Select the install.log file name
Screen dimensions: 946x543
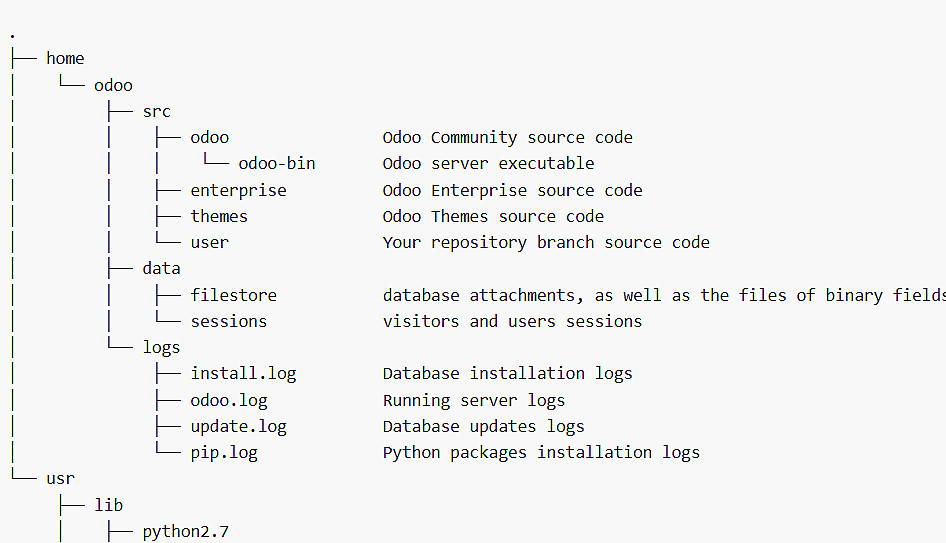pos(243,373)
